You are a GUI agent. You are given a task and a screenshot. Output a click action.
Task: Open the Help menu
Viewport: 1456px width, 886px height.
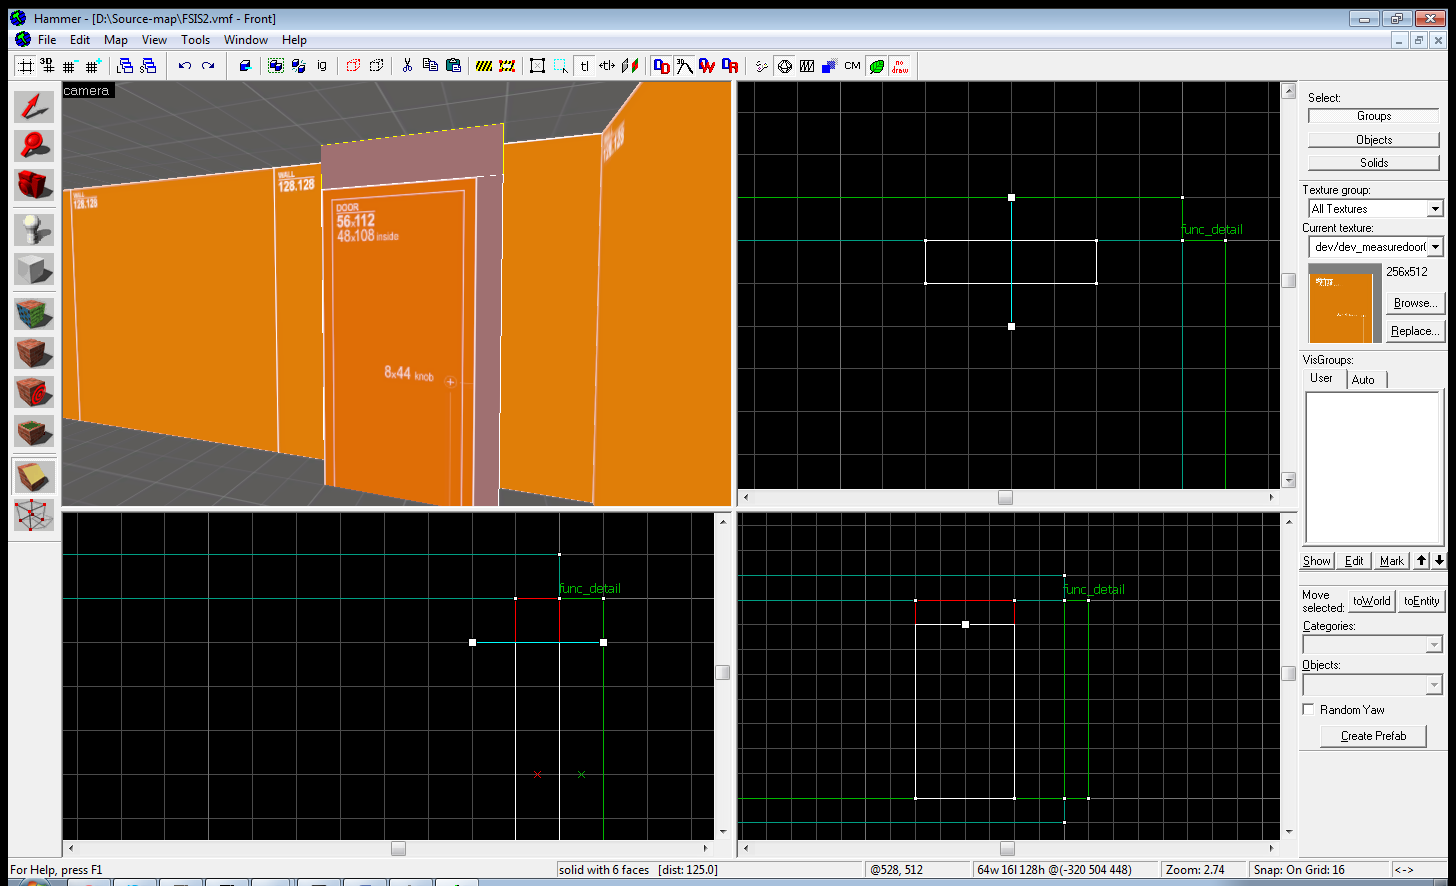[x=294, y=40]
